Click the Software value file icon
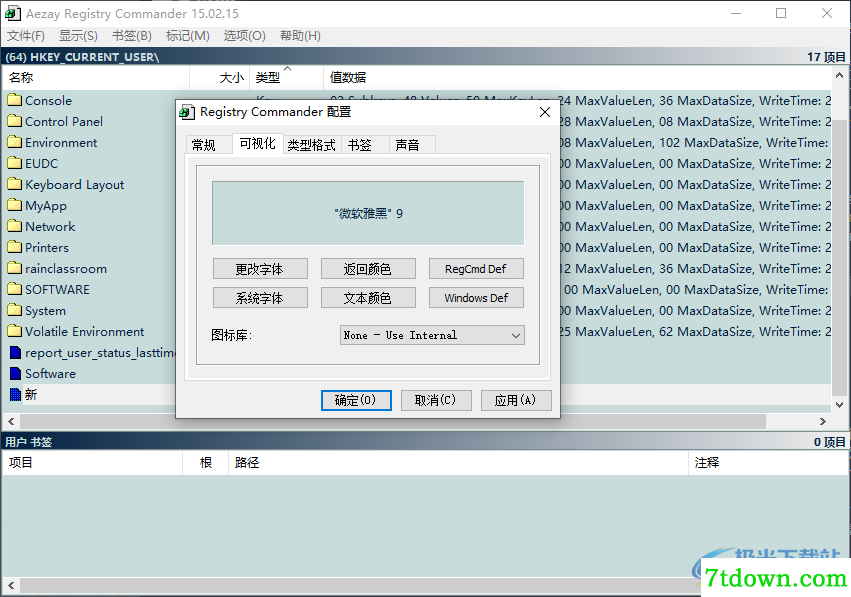The width and height of the screenshot is (851, 597). 15,373
